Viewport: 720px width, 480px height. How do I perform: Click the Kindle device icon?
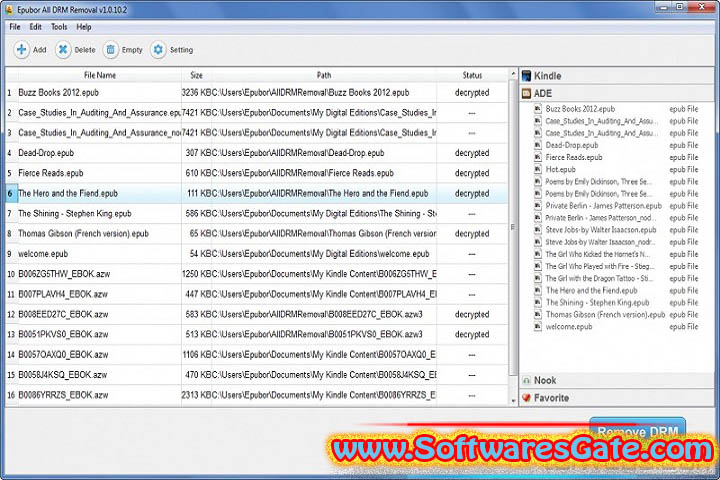526,76
